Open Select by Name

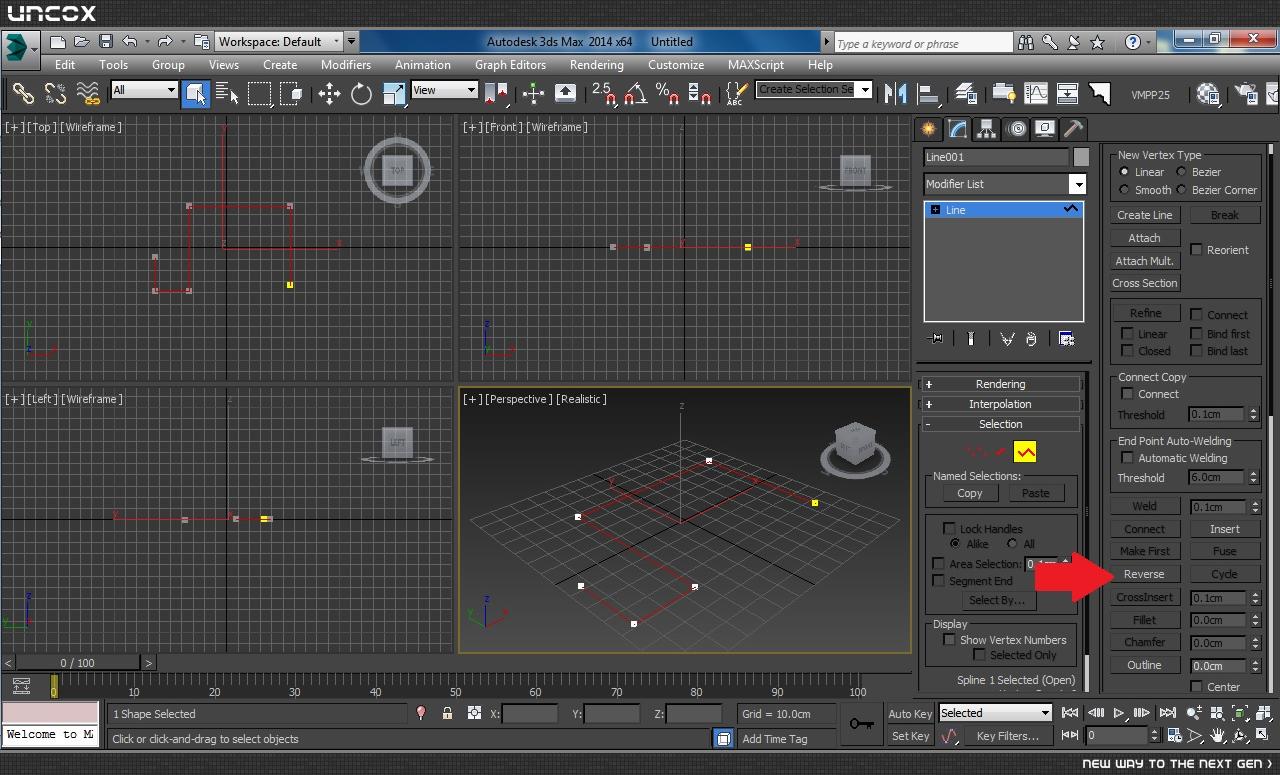(227, 94)
